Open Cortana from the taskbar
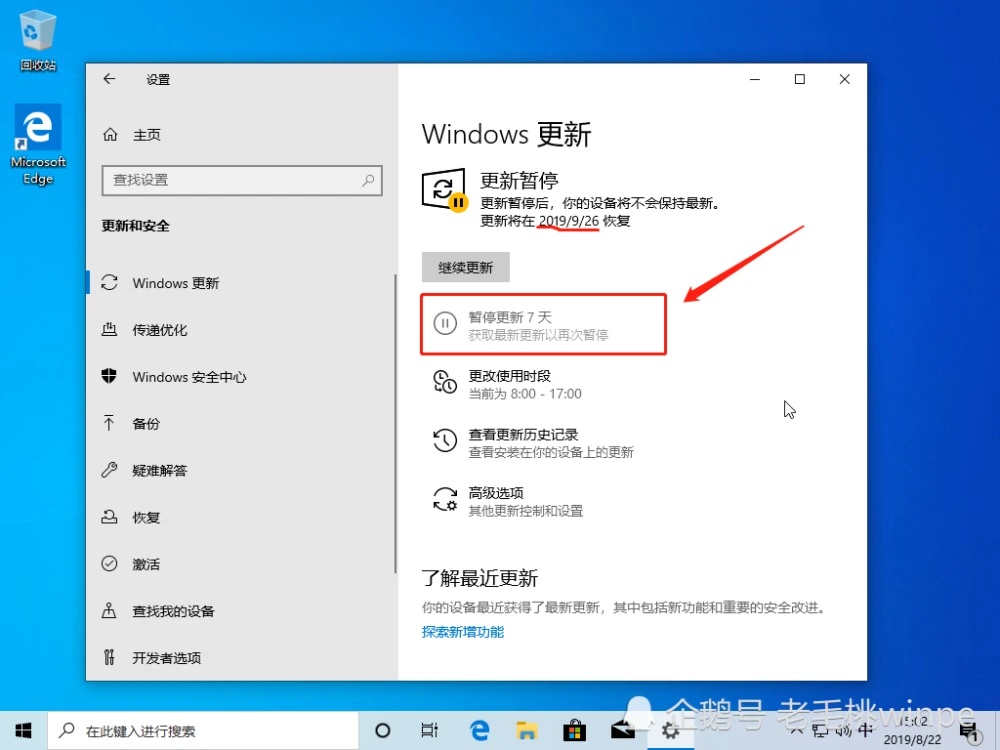This screenshot has width=1000, height=750. pyautogui.click(x=383, y=731)
